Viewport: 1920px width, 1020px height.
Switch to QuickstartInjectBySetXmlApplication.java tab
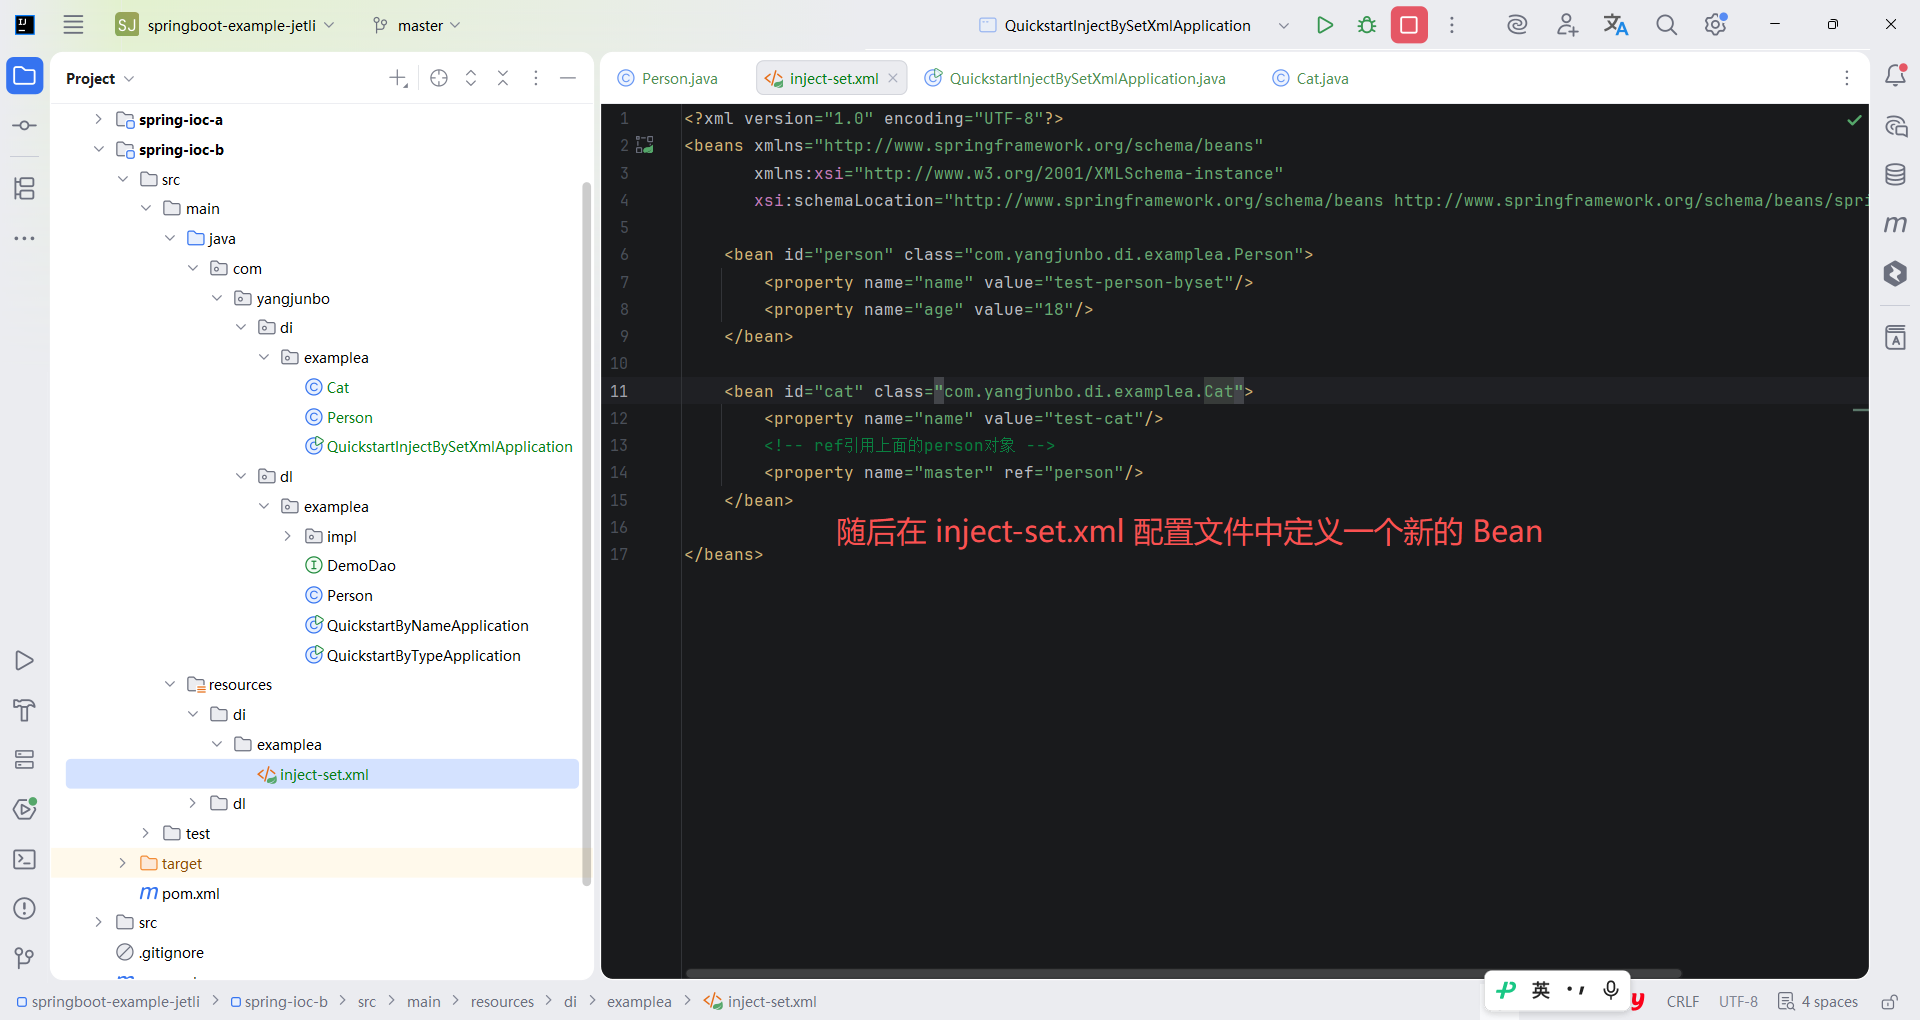(1076, 78)
